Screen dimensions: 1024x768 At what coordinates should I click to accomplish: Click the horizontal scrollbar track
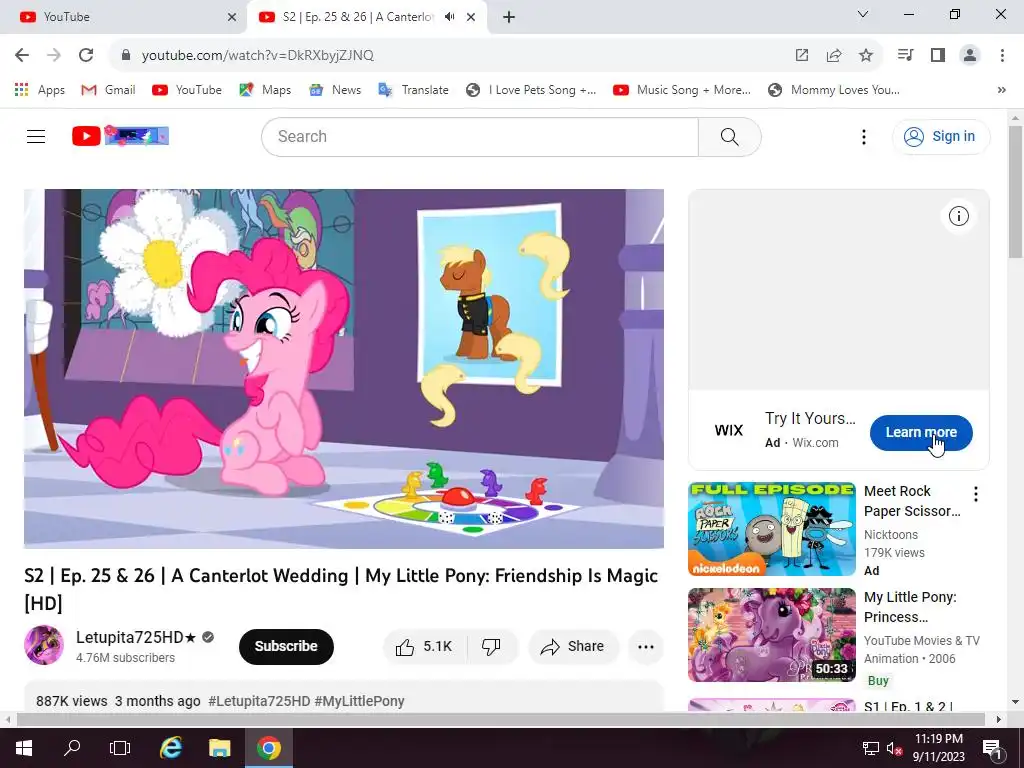[500, 719]
